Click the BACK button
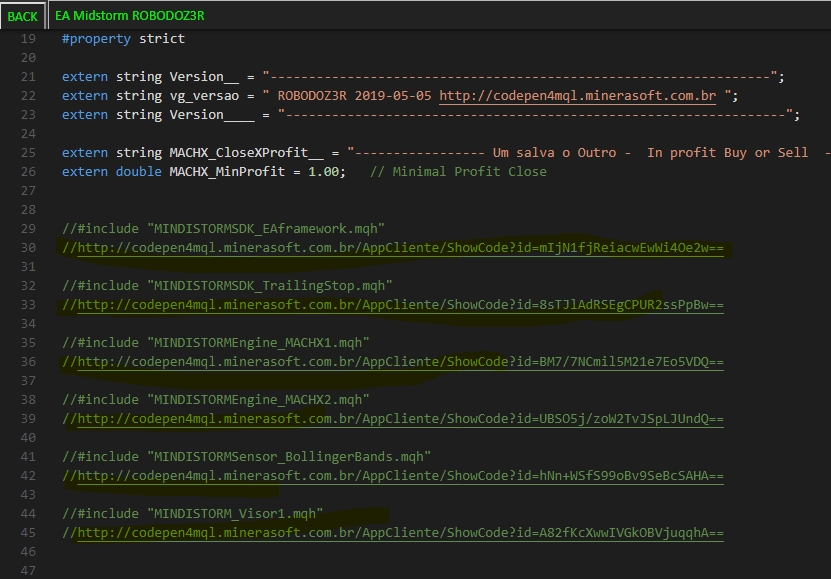Screen dimensions: 831x579 pos(23,16)
